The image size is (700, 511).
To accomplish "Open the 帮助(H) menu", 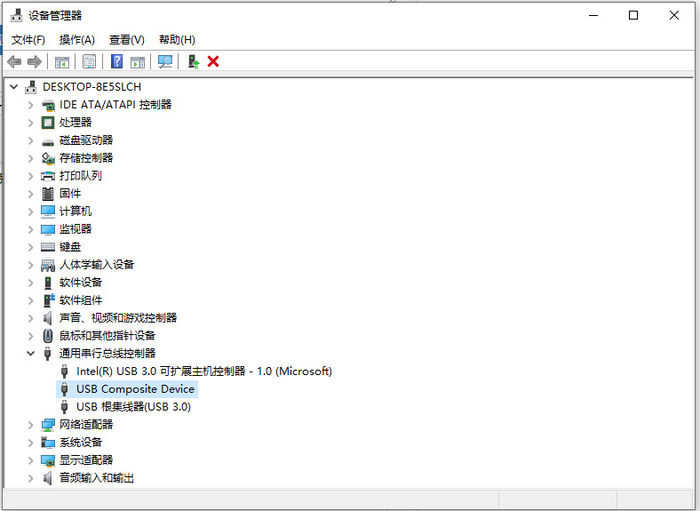I will pyautogui.click(x=177, y=40).
